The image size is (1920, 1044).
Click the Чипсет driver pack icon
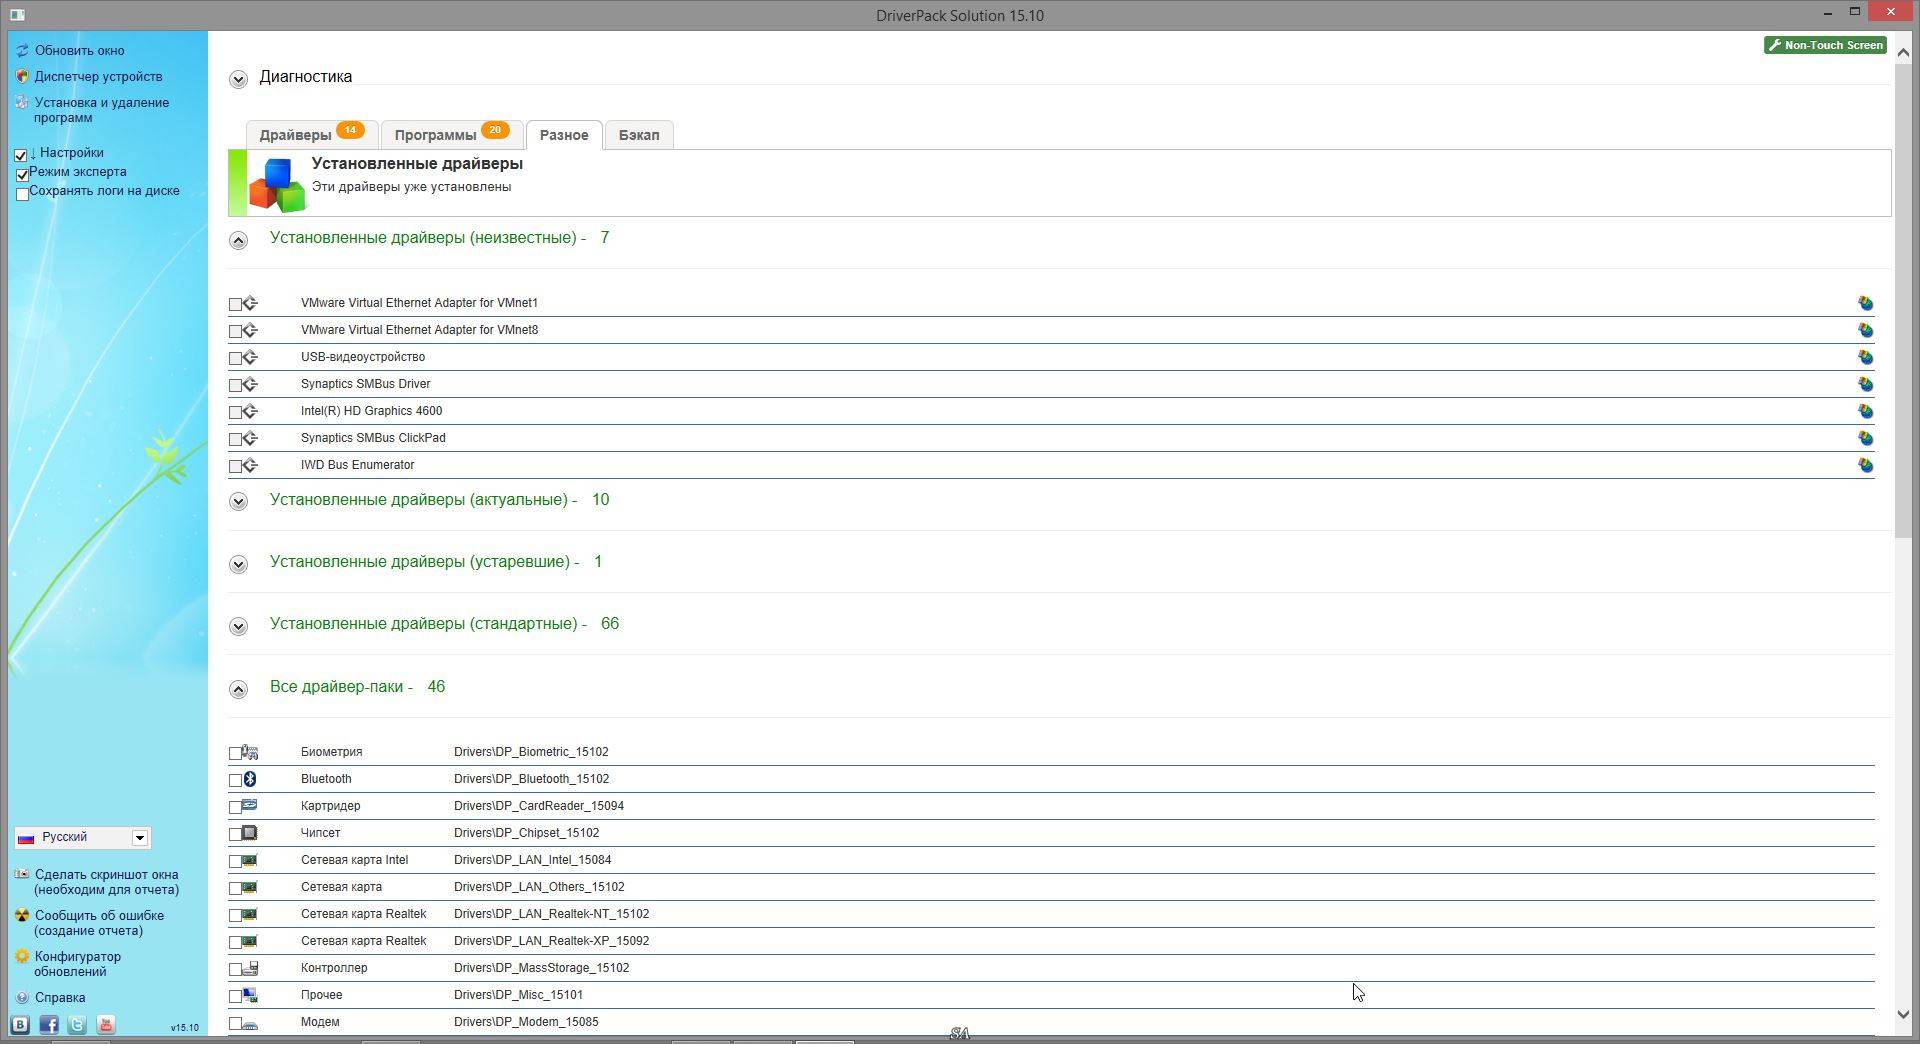click(250, 833)
